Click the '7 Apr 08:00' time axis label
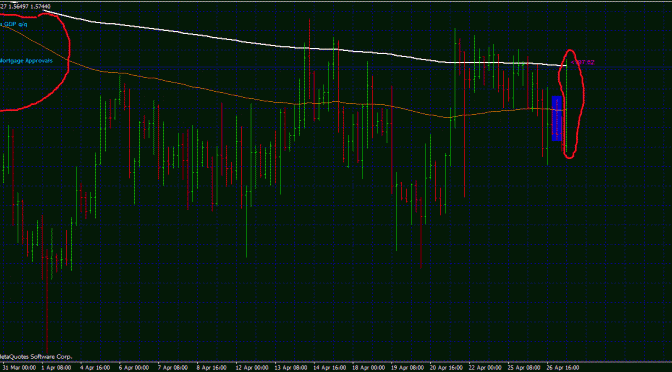The width and height of the screenshot is (672, 372). click(x=173, y=368)
